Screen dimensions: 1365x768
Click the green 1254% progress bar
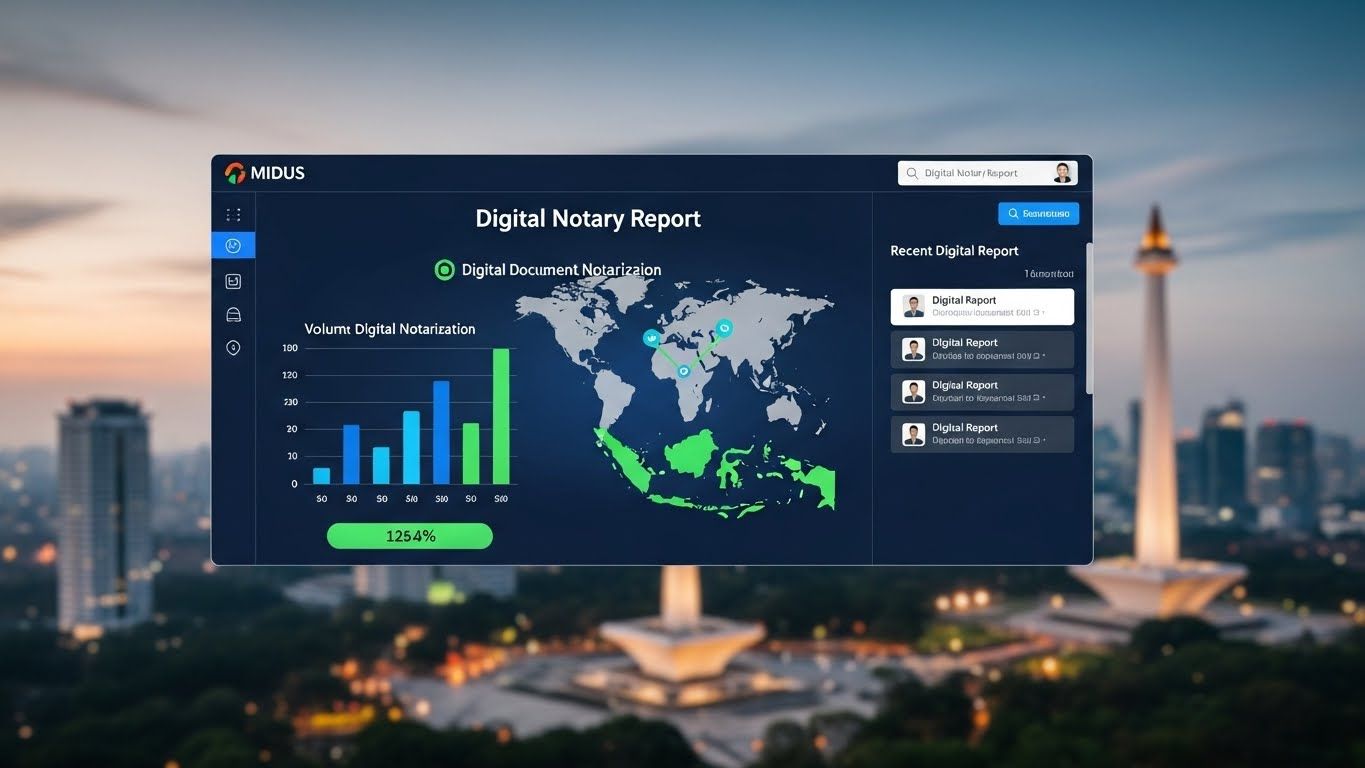(410, 536)
